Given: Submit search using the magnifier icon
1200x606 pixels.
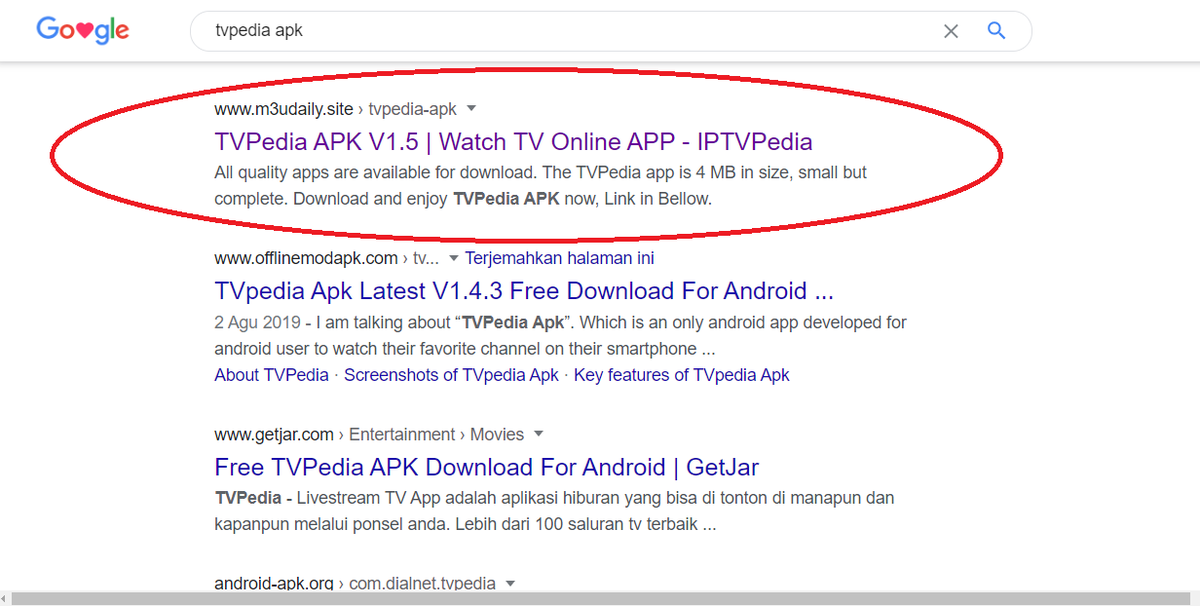Looking at the screenshot, I should tap(996, 30).
